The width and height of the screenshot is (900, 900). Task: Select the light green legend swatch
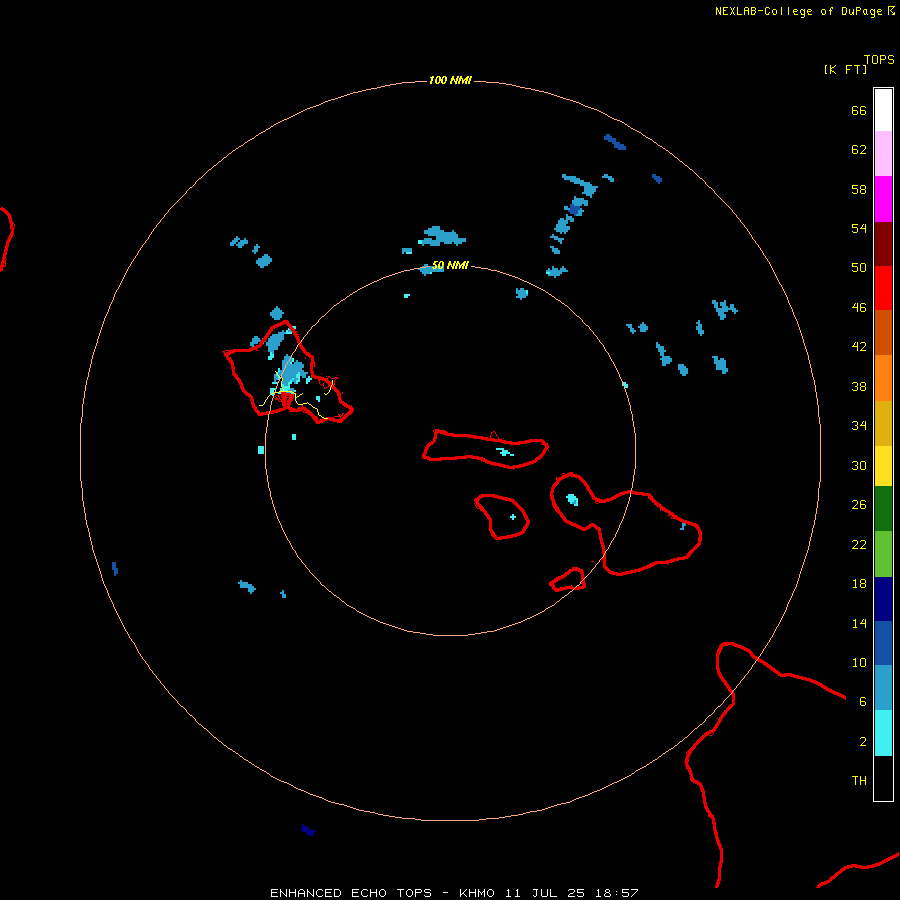point(883,554)
